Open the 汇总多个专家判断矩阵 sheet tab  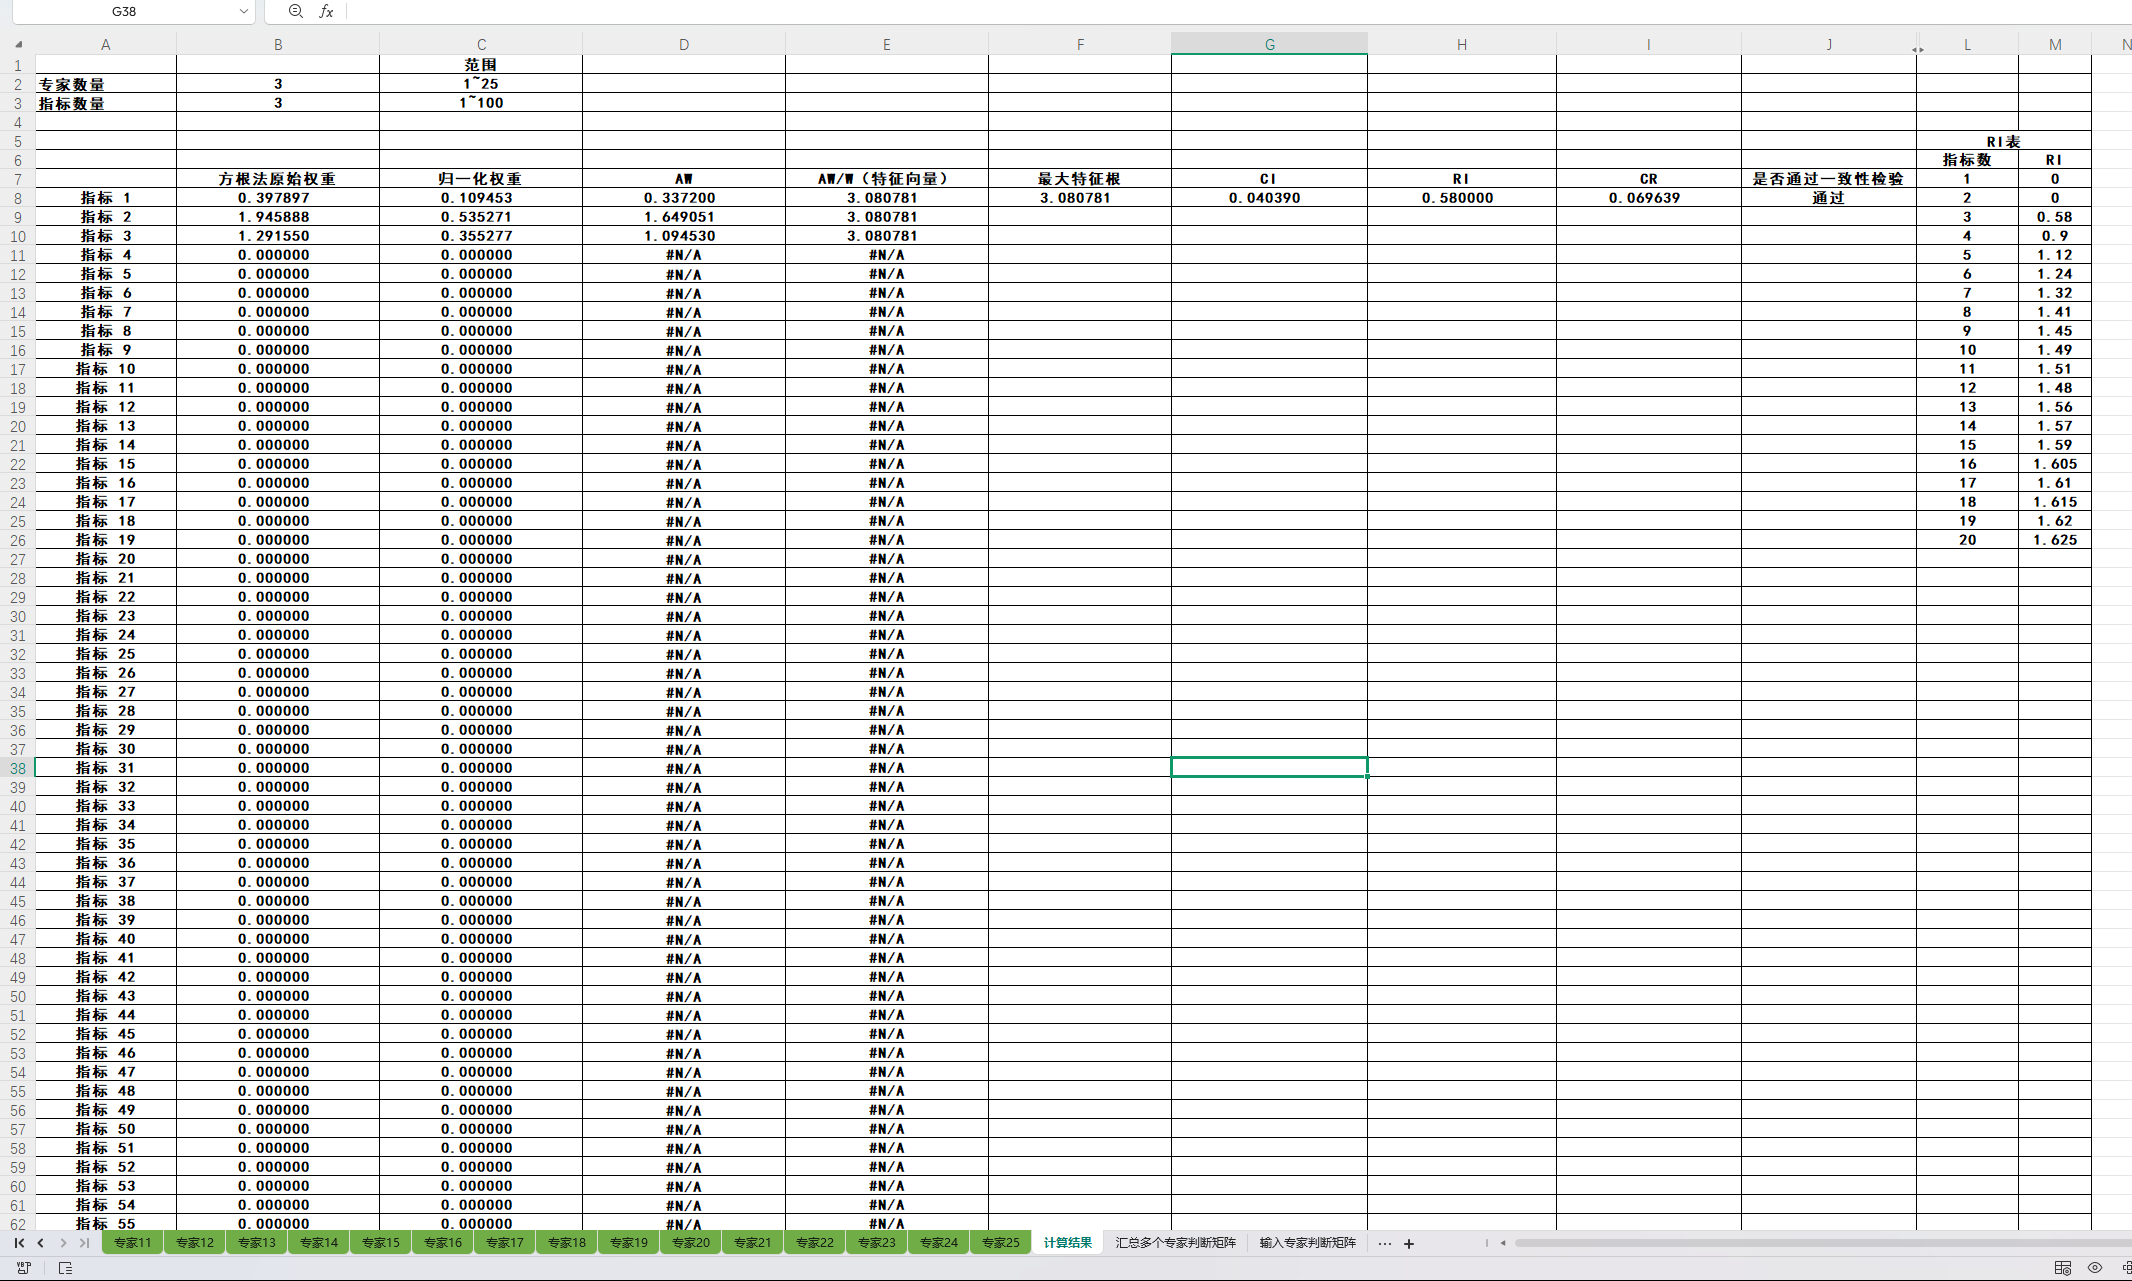[x=1175, y=1243]
